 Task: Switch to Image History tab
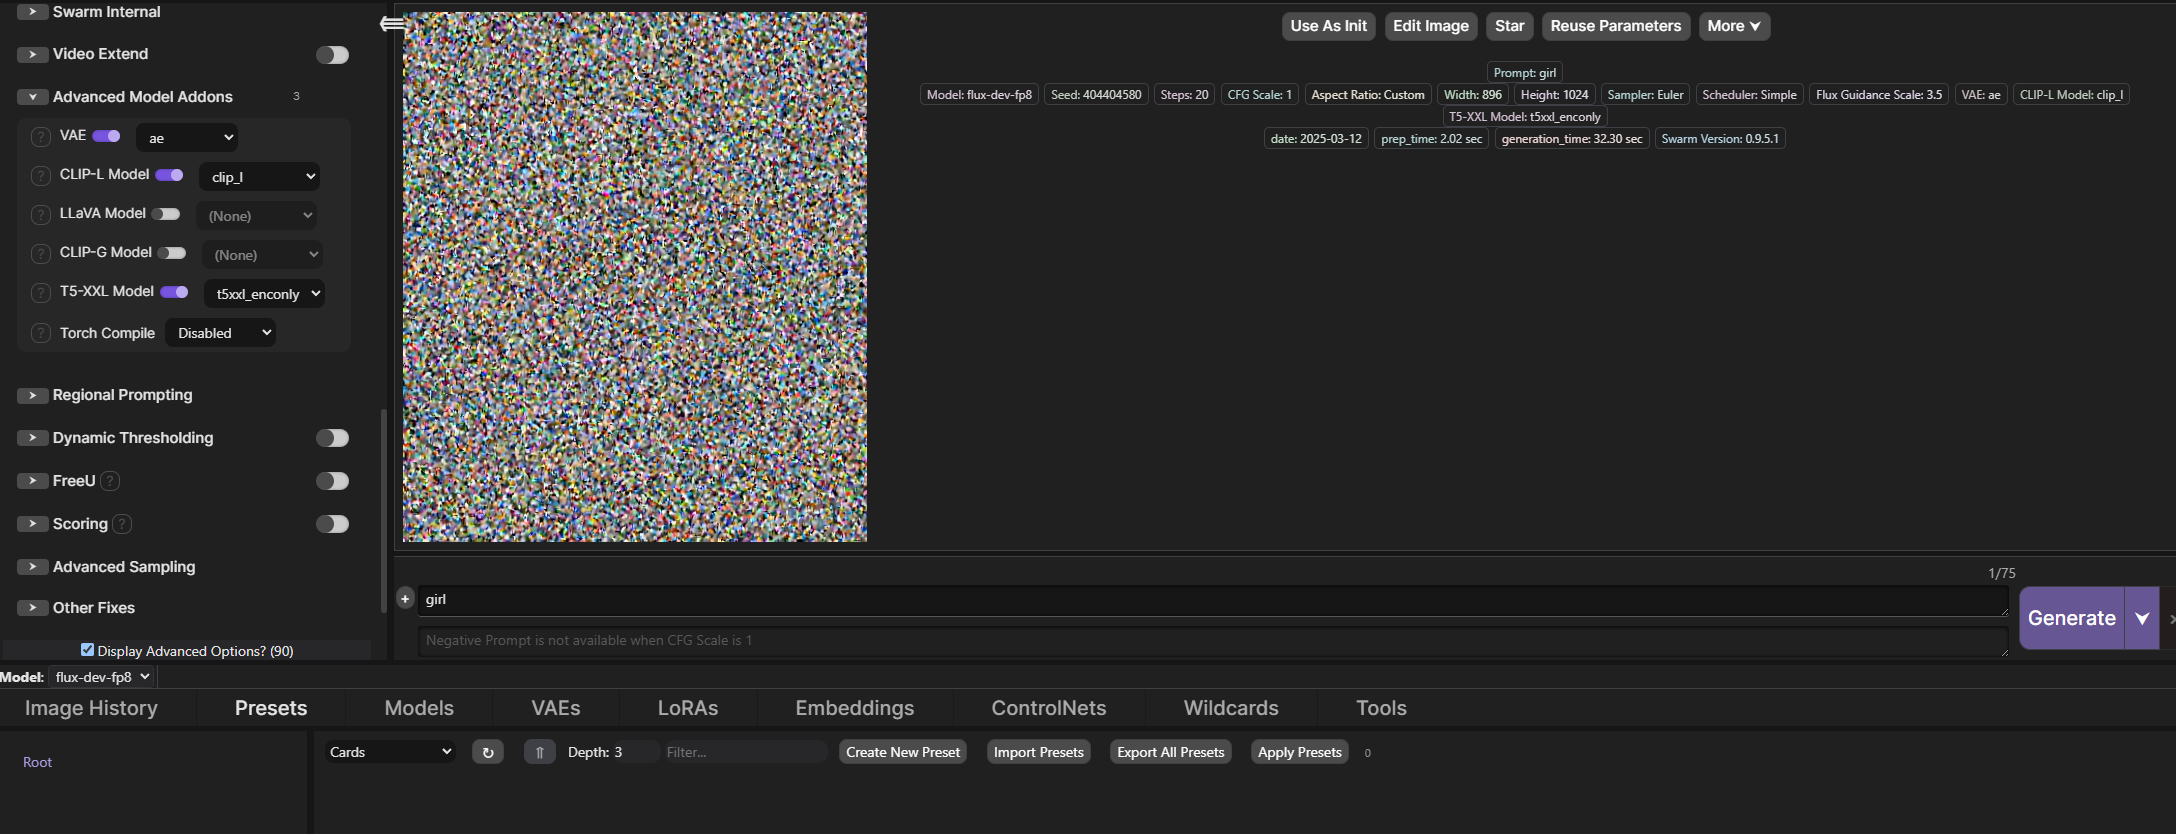[91, 708]
